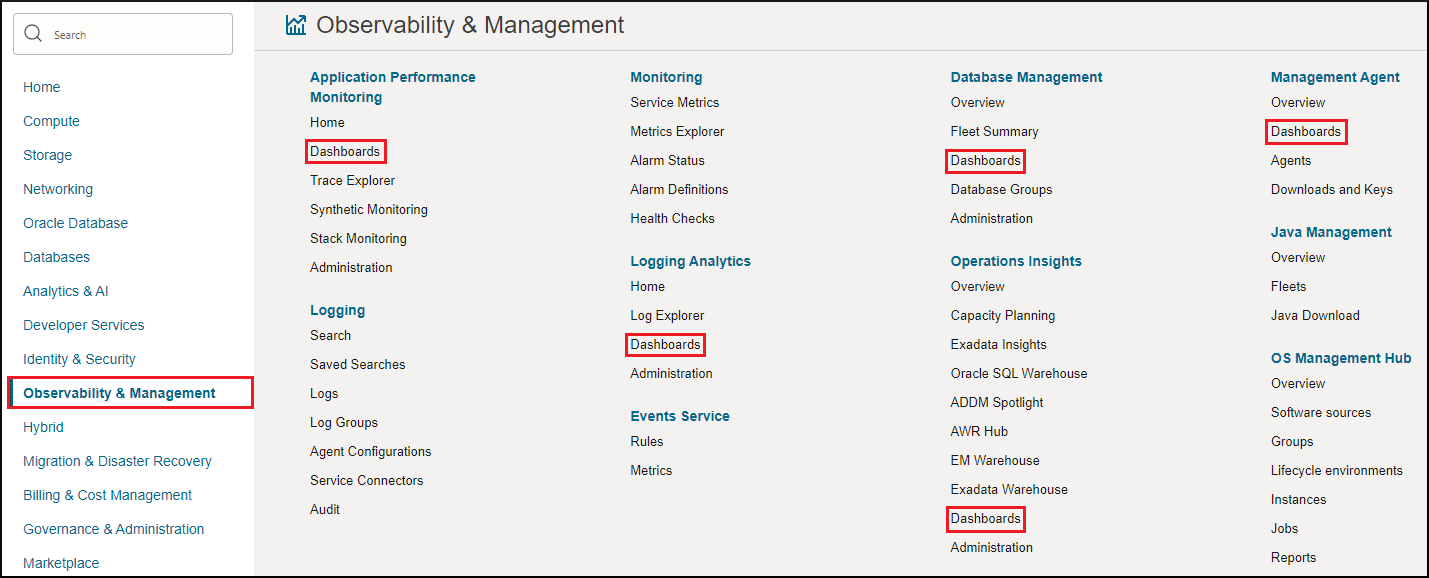Open the Marketplace section
Image resolution: width=1429 pixels, height=578 pixels.
pyautogui.click(x=60, y=563)
